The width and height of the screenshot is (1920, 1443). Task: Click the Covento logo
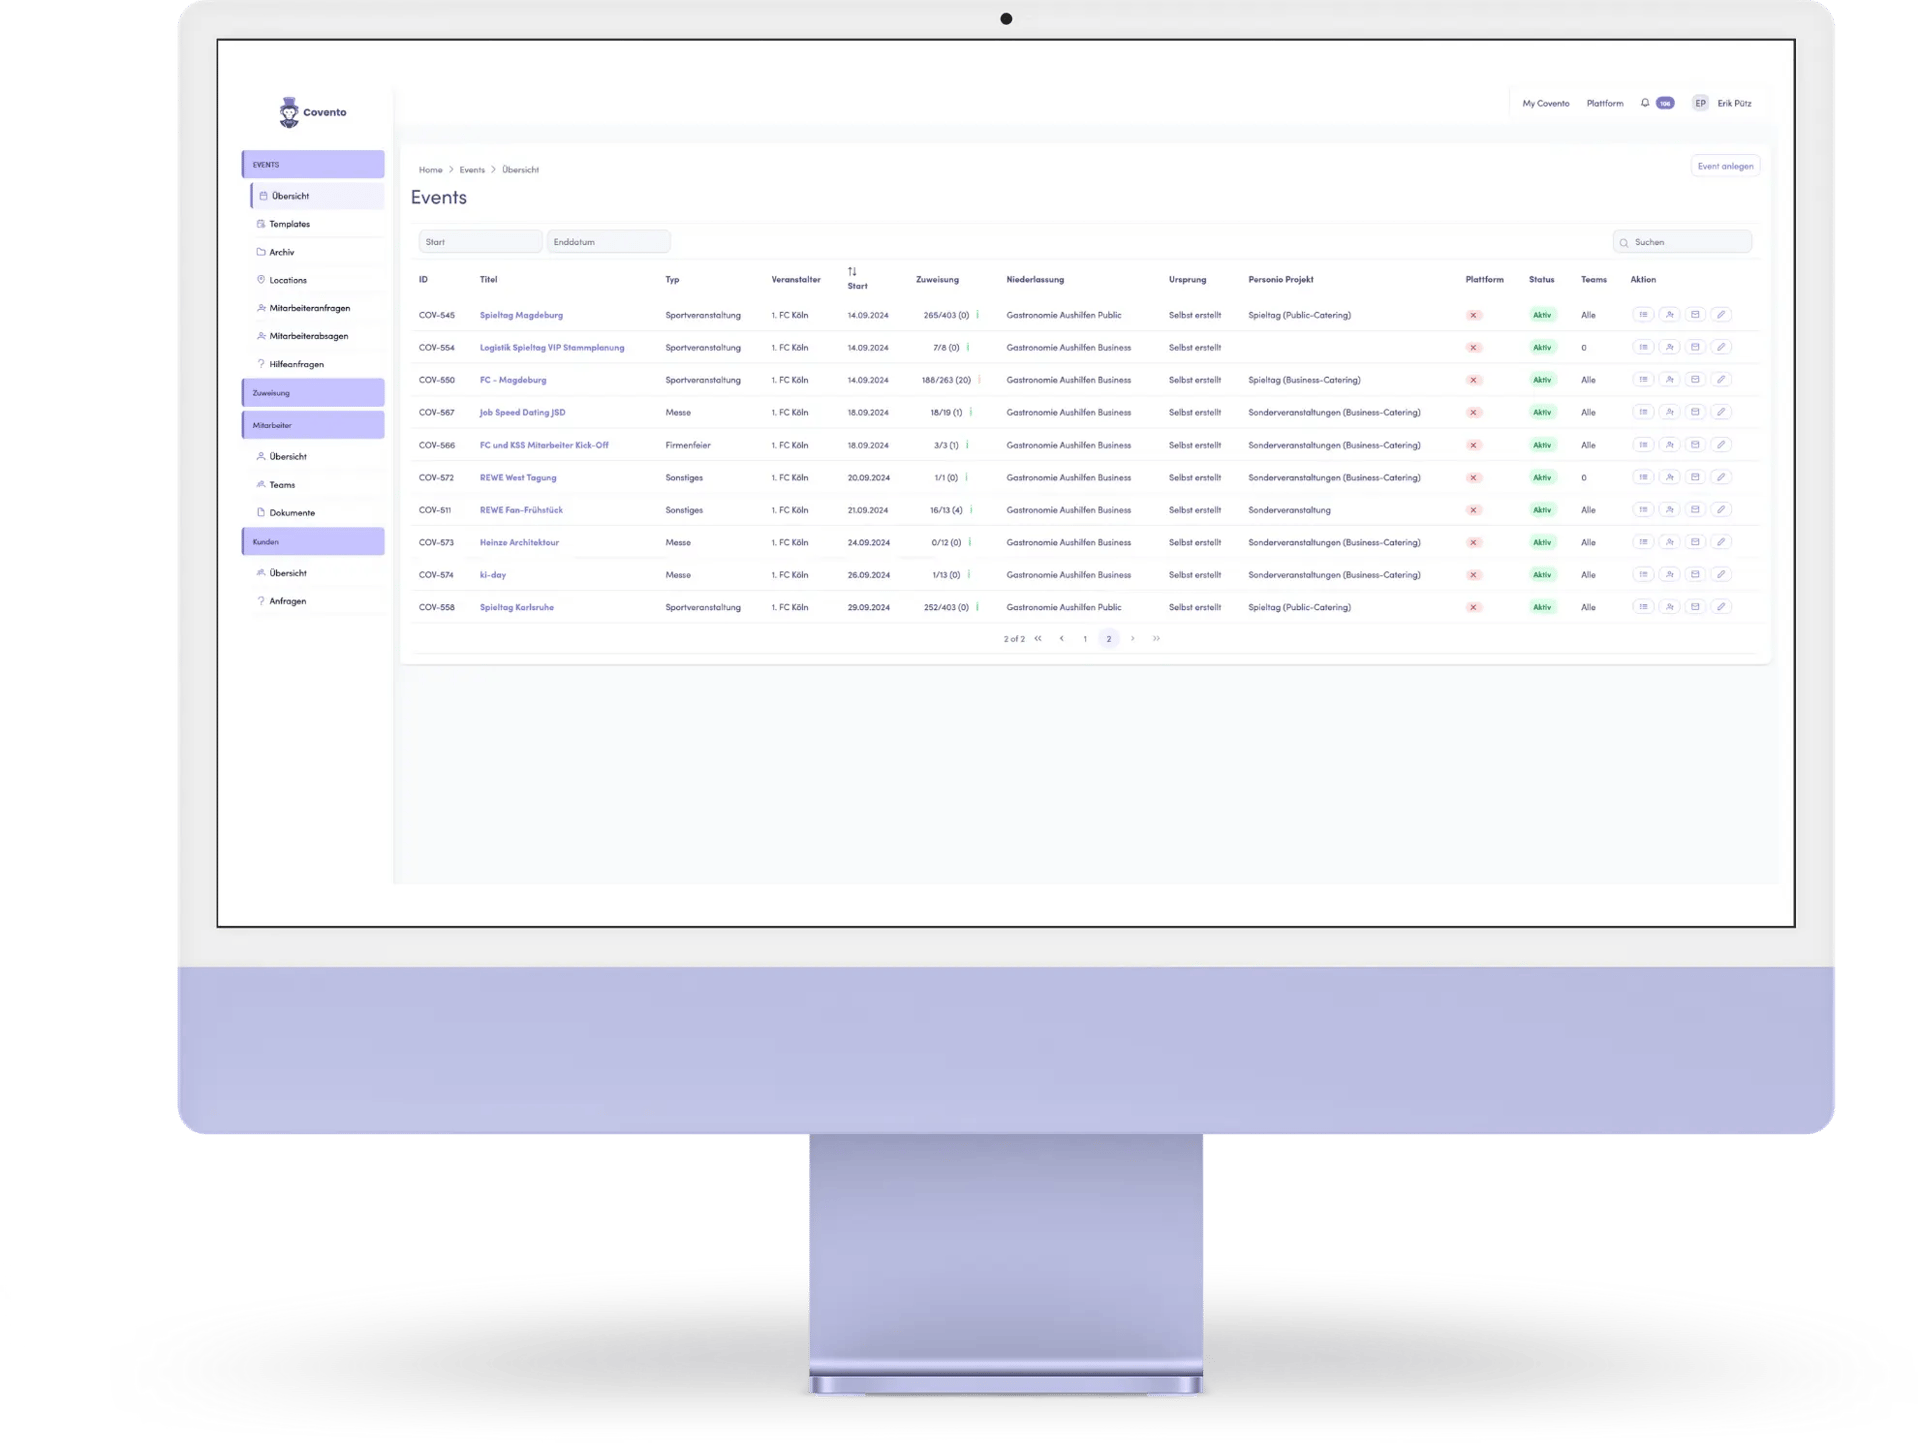(x=313, y=112)
